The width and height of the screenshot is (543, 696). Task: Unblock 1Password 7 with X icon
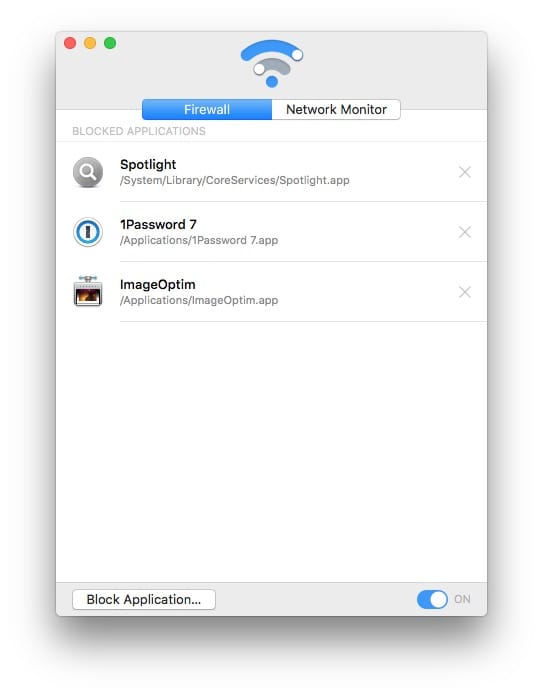[465, 232]
